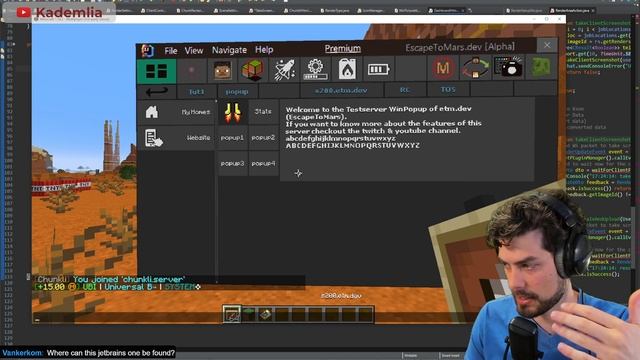The width and height of the screenshot is (640, 360).
Task: Open the MyHomes sidebar entry
Action: 176,112
